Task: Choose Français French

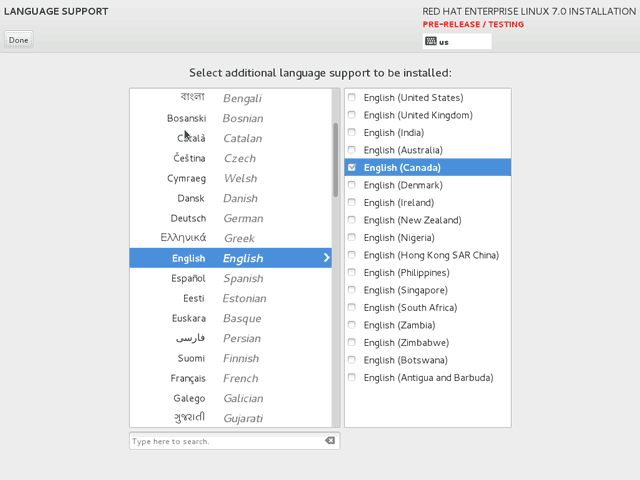Action: click(x=231, y=378)
